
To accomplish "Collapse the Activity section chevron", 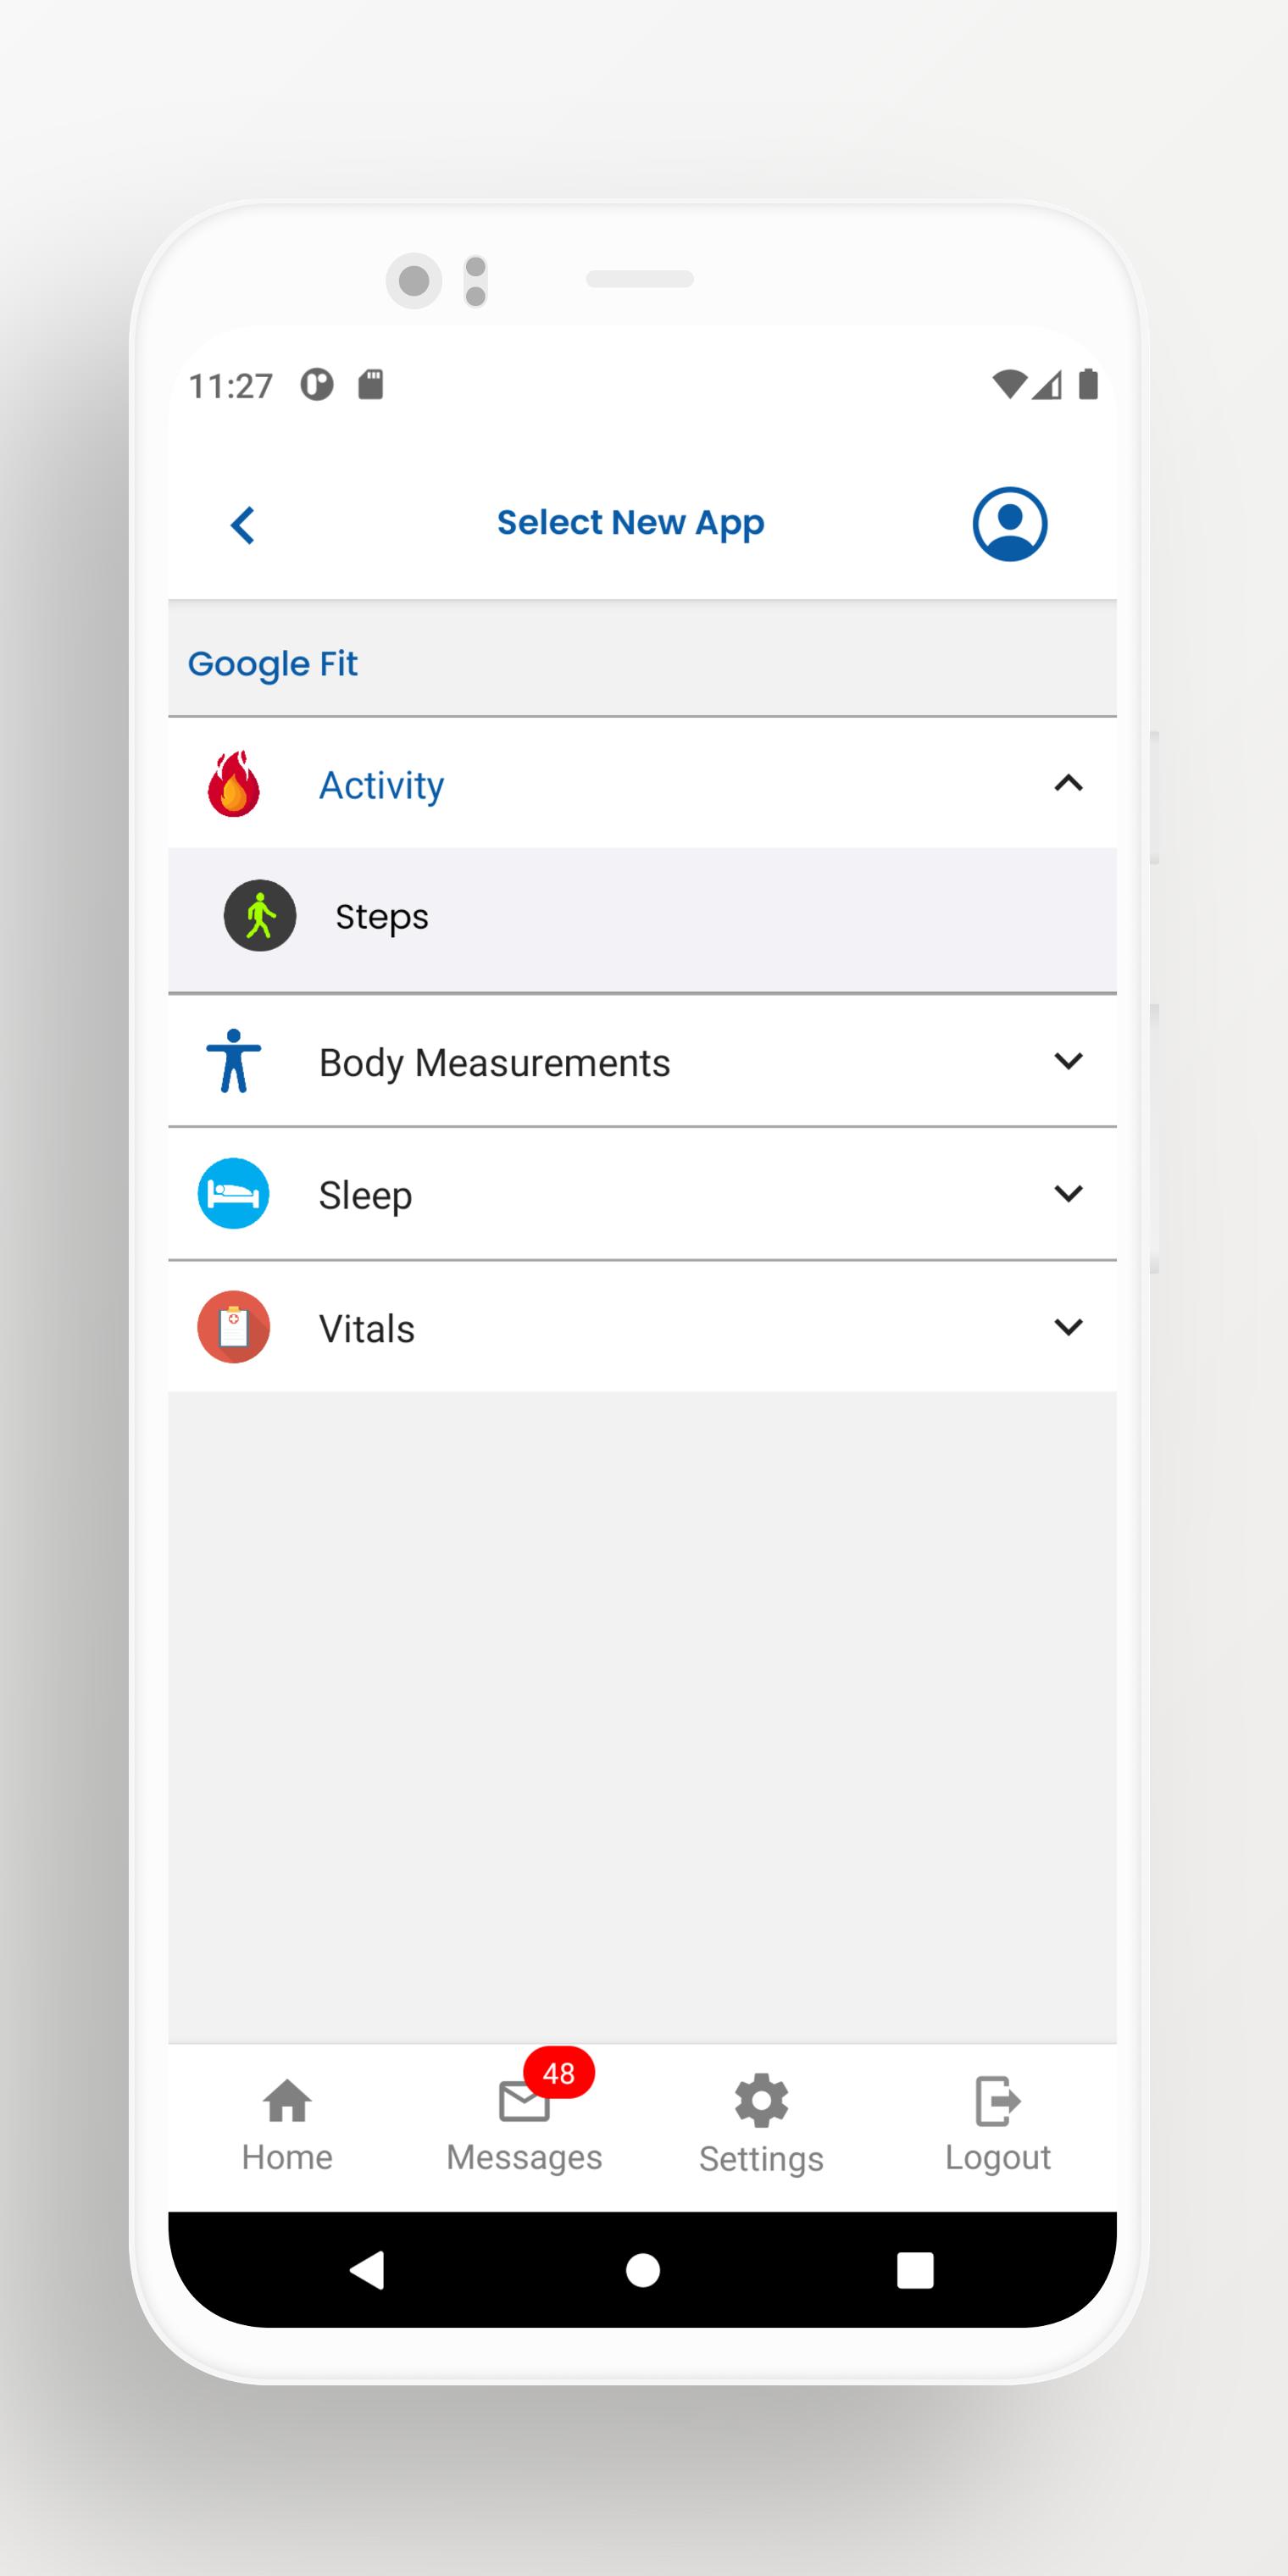I will coord(1068,783).
